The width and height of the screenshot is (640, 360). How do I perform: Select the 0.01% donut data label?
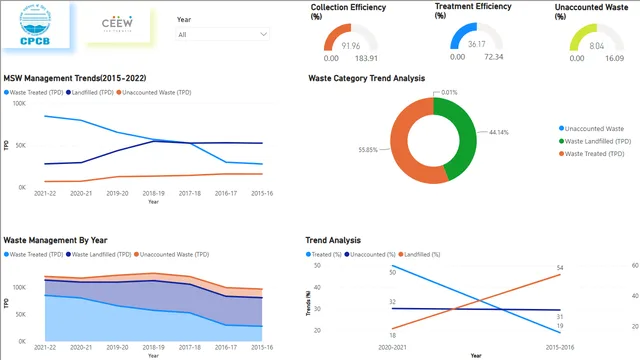(449, 93)
